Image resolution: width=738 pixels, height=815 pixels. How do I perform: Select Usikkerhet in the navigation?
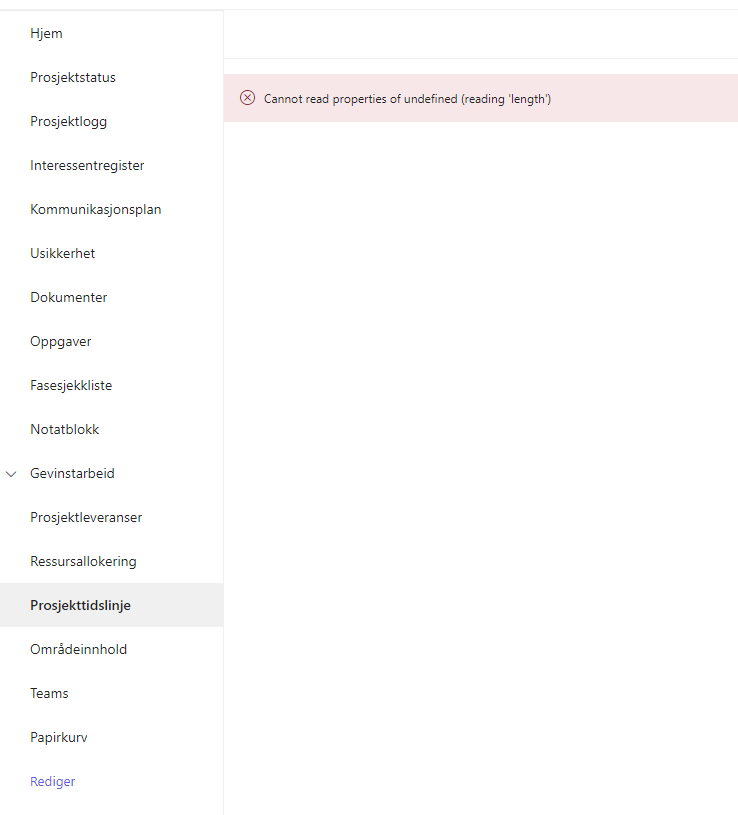[61, 253]
